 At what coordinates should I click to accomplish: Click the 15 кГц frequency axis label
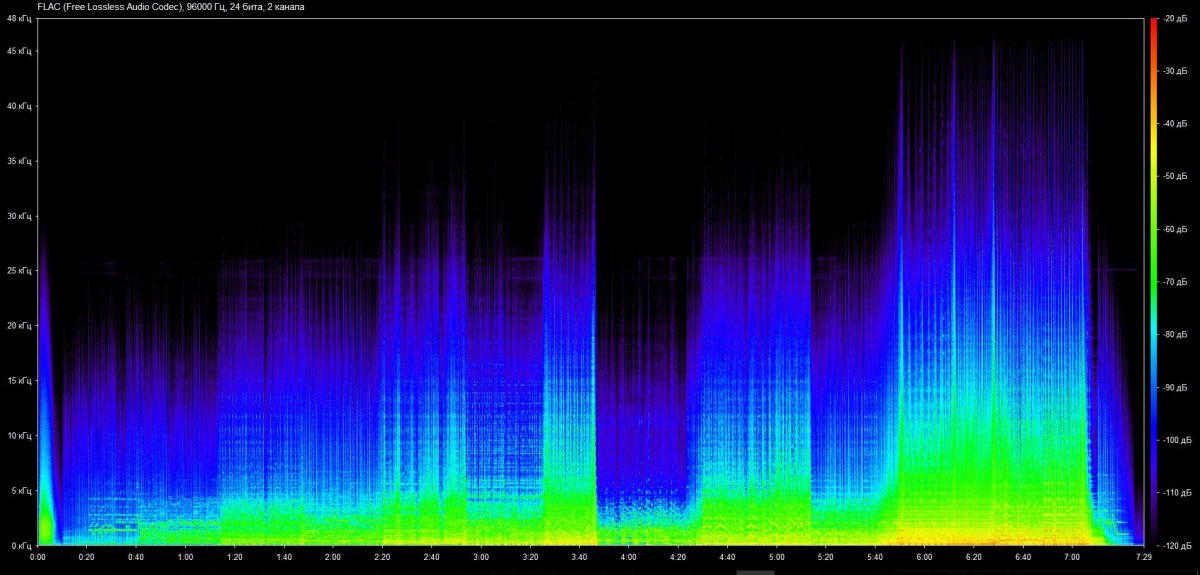[x=17, y=381]
